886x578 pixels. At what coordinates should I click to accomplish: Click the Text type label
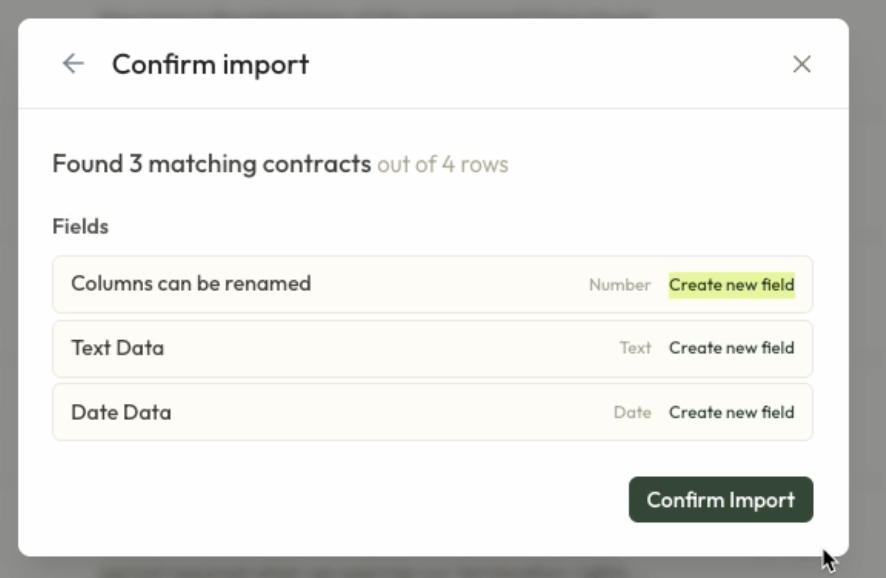635,348
